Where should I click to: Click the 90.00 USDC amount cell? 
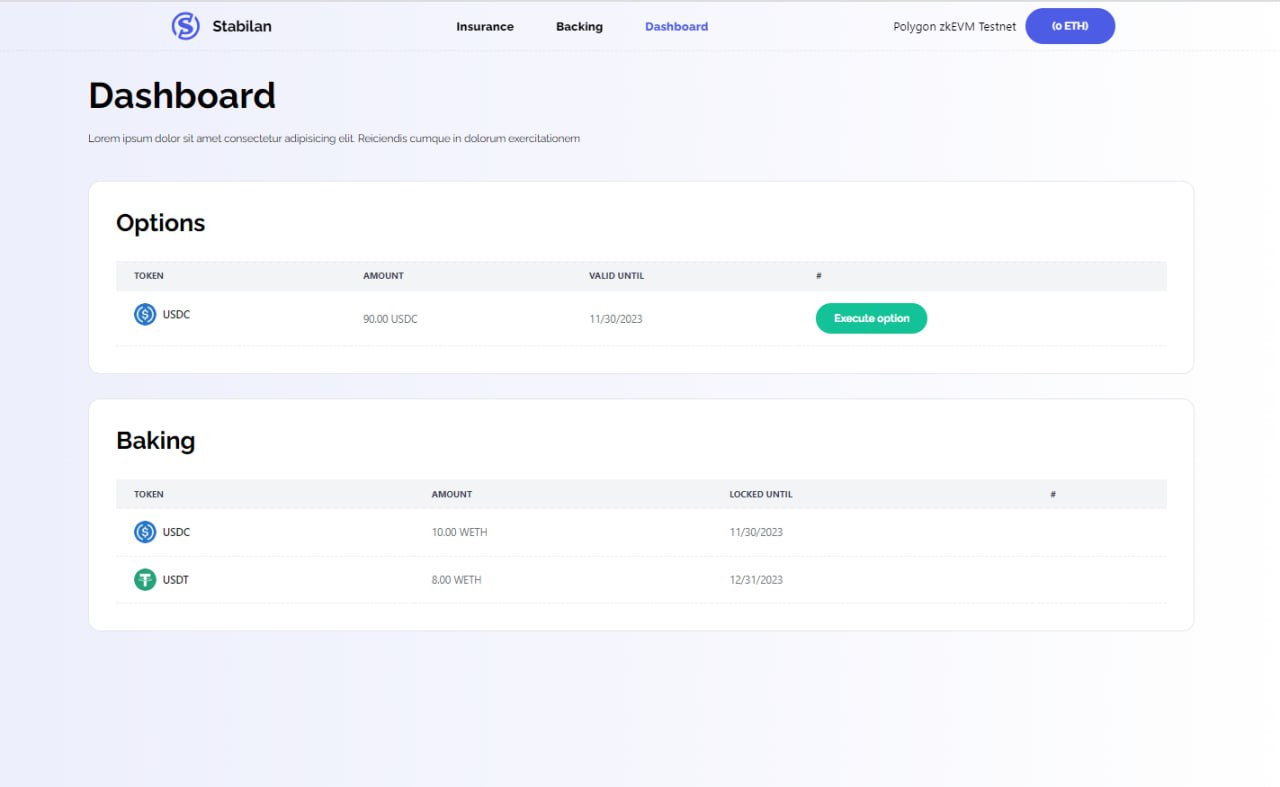tap(390, 319)
